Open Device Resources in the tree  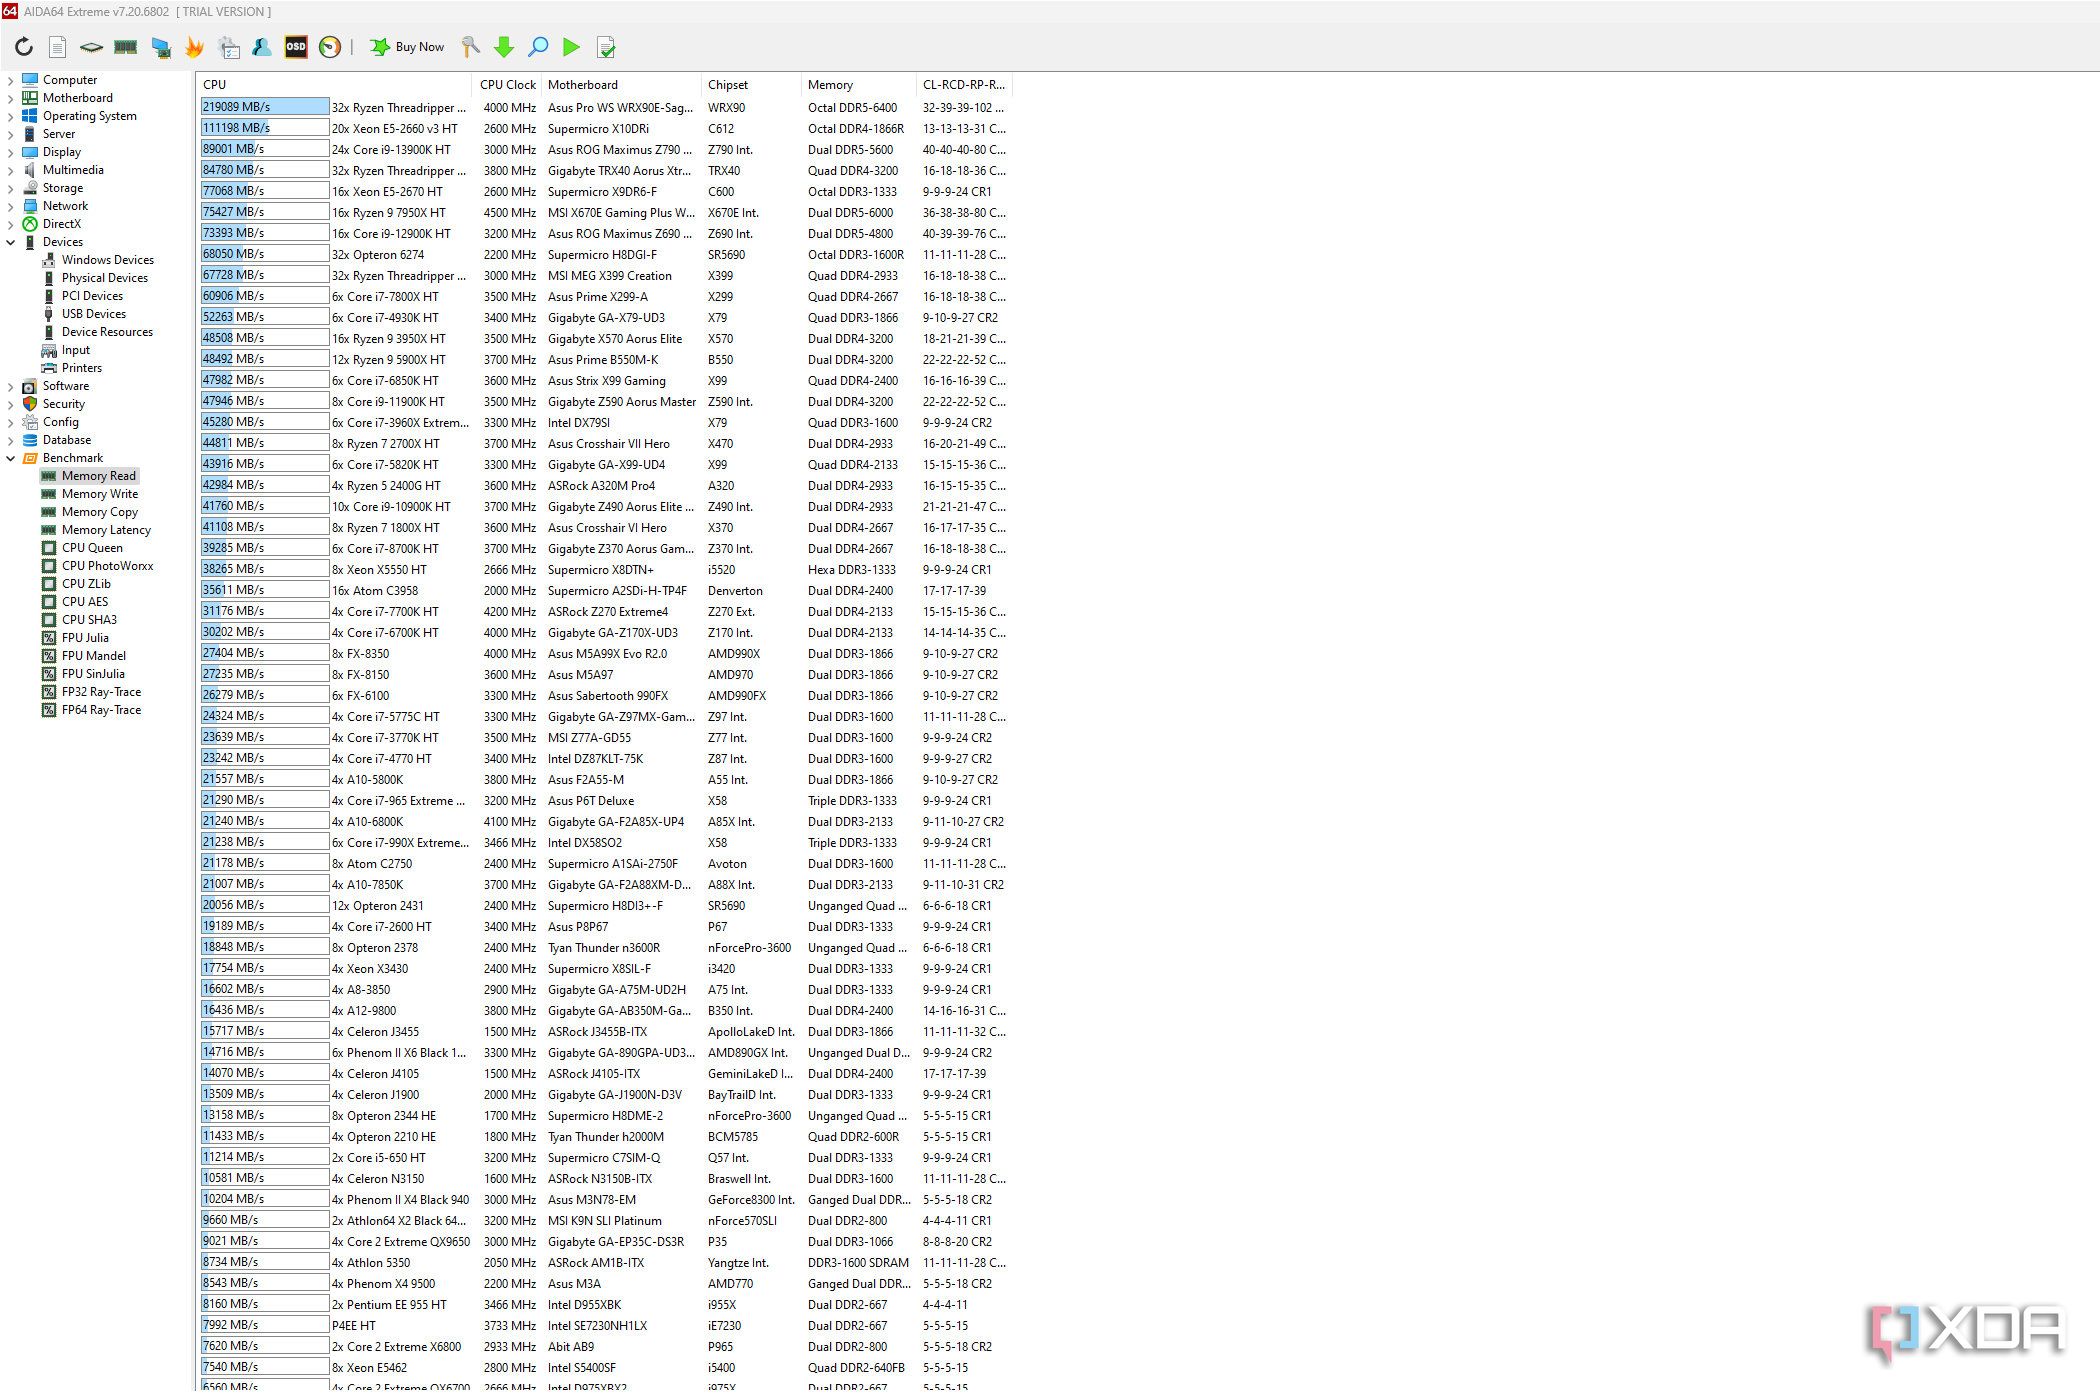pyautogui.click(x=107, y=332)
